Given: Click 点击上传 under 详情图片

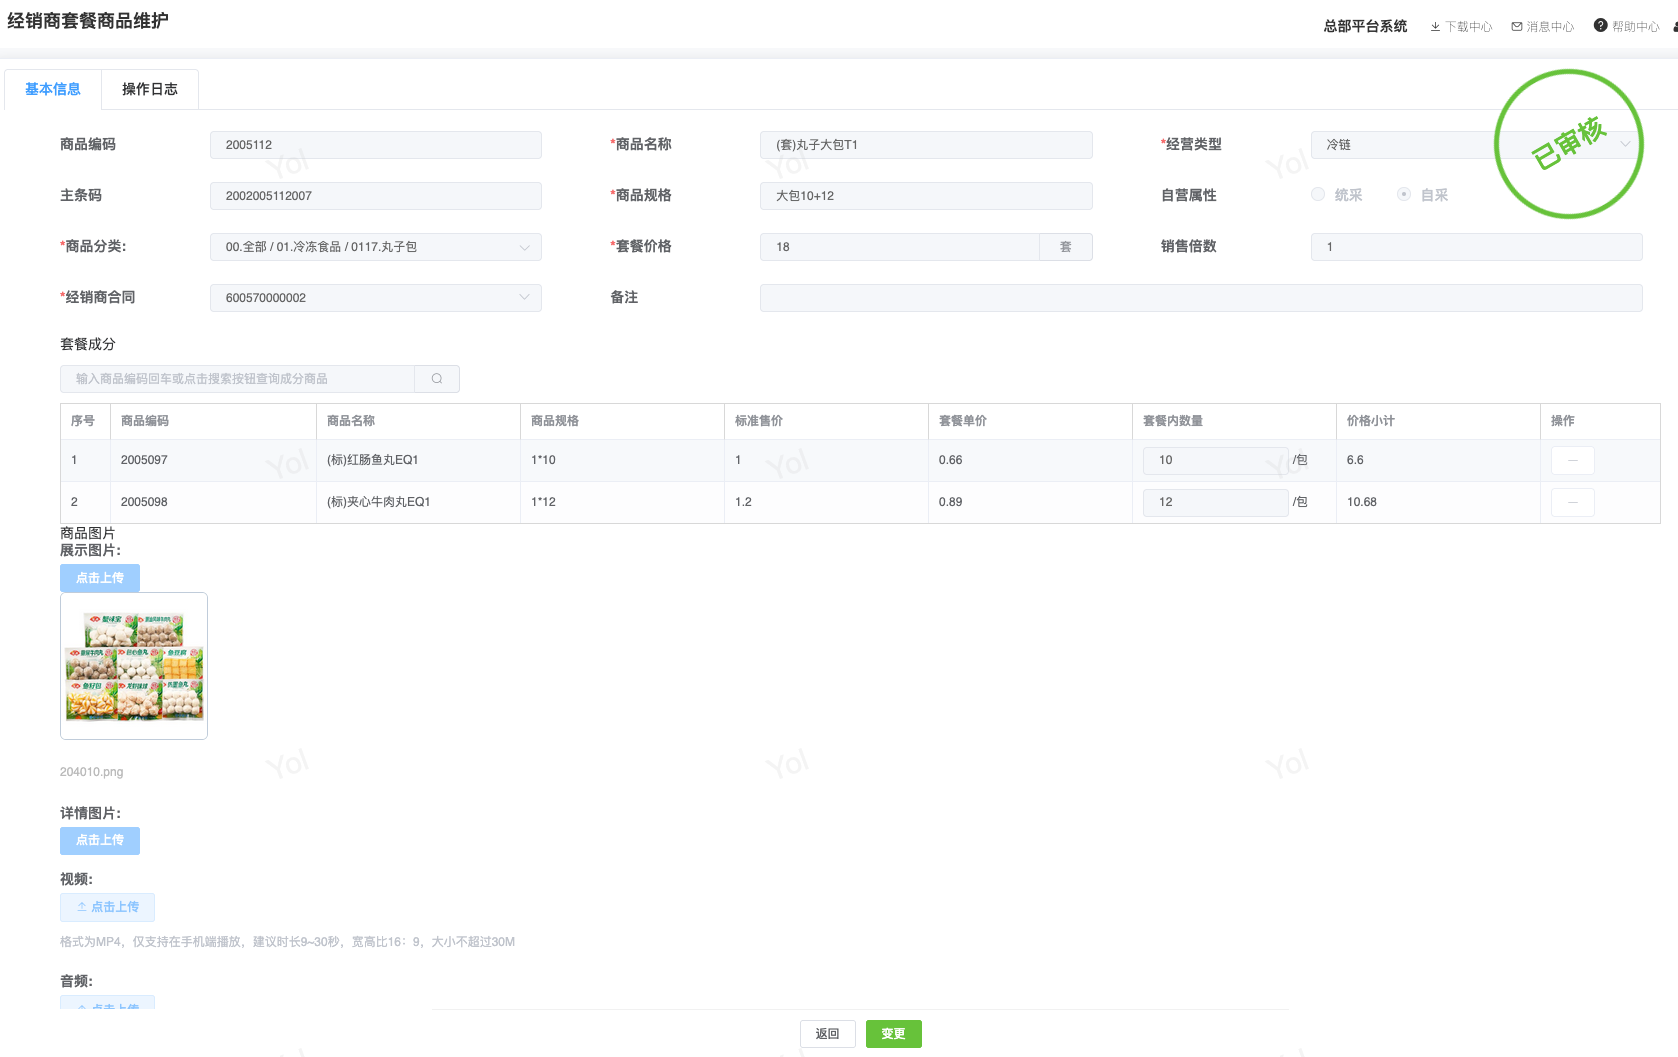Looking at the screenshot, I should point(100,841).
